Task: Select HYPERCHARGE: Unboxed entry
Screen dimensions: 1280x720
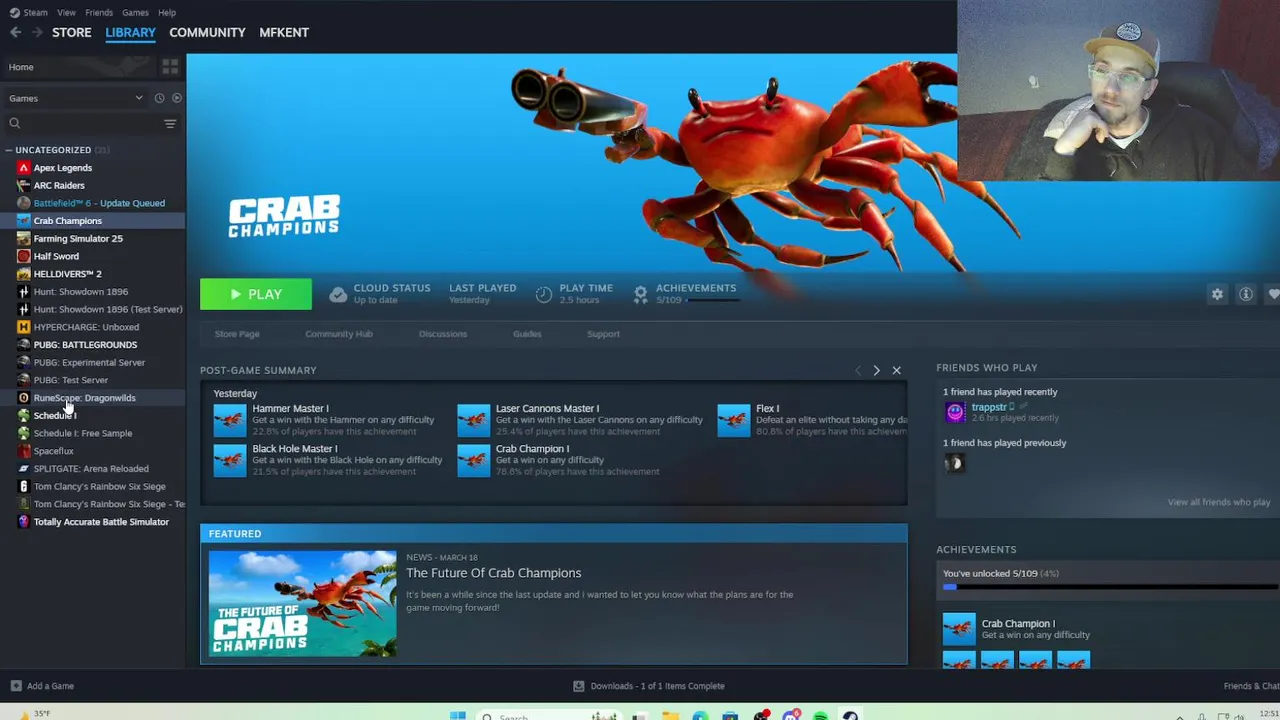Action: 86,327
